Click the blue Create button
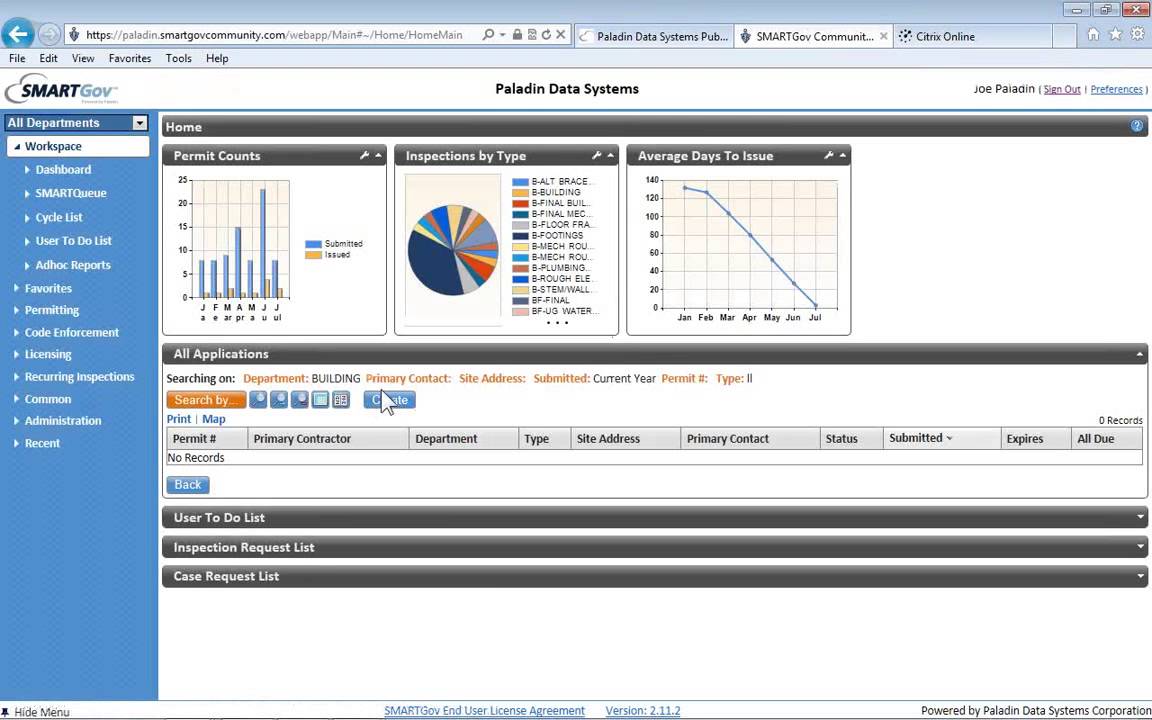This screenshot has width=1152, height=720. pos(389,400)
